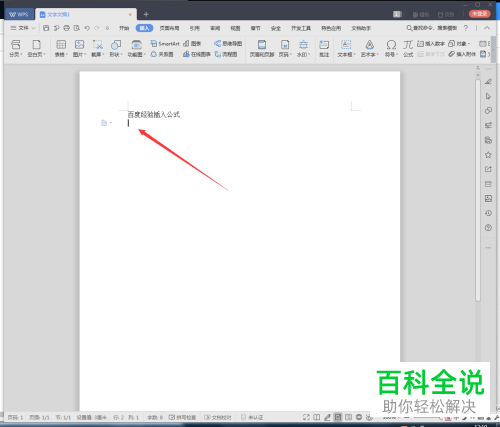Click the help question mark icon

466,28
